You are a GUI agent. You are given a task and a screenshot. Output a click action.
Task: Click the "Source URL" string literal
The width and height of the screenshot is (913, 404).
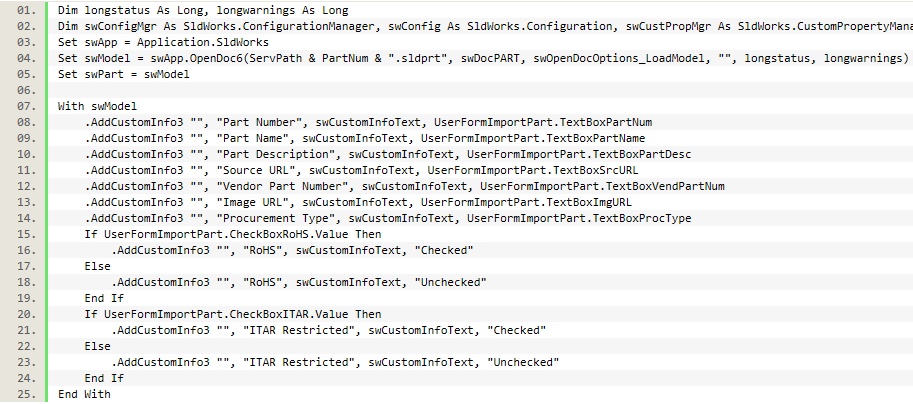pos(259,171)
